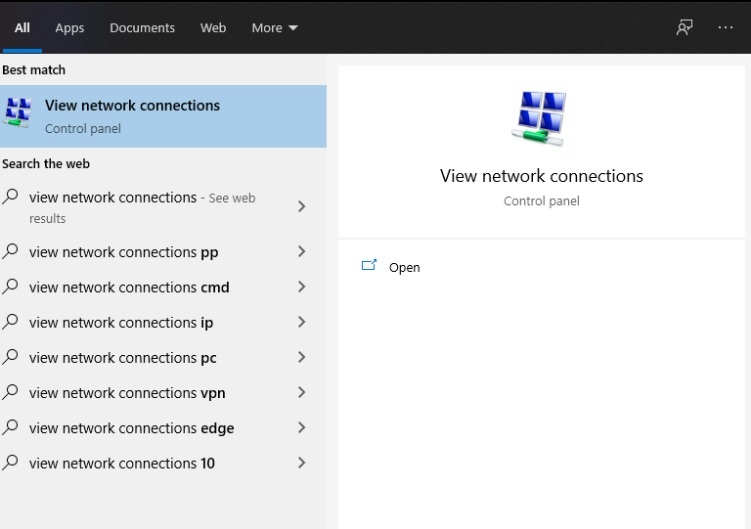
Task: Switch to the Web search tab
Action: coord(213,28)
